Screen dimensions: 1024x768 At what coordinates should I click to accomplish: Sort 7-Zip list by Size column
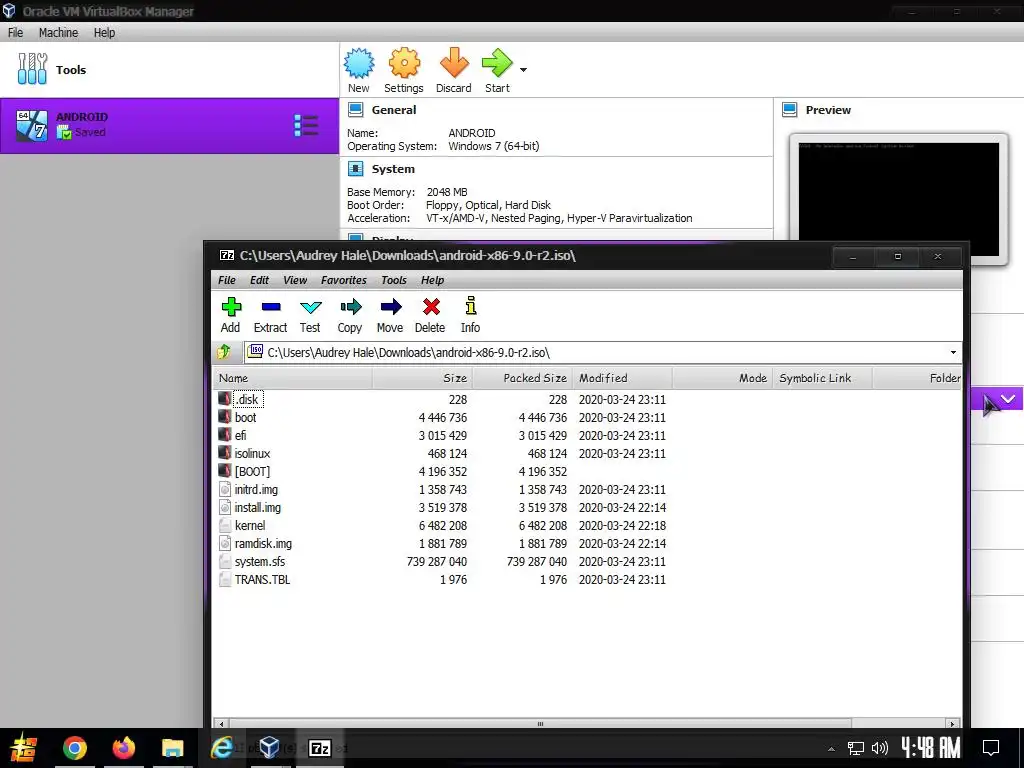click(422, 378)
